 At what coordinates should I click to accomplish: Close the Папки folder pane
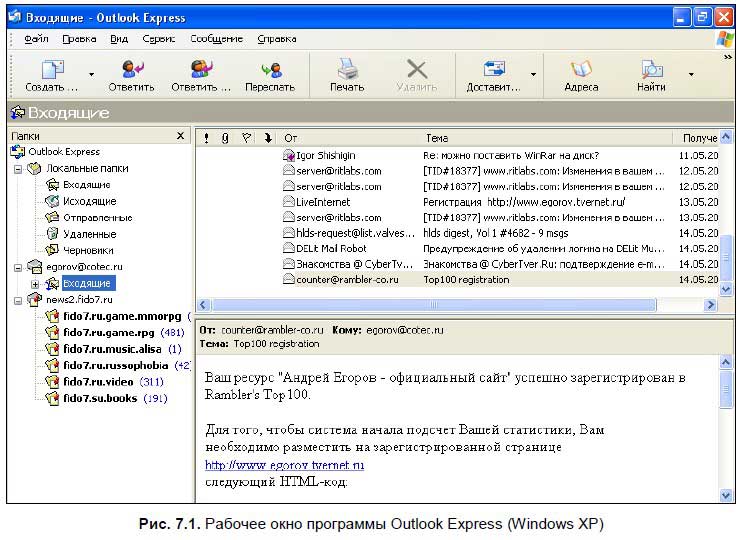(180, 136)
